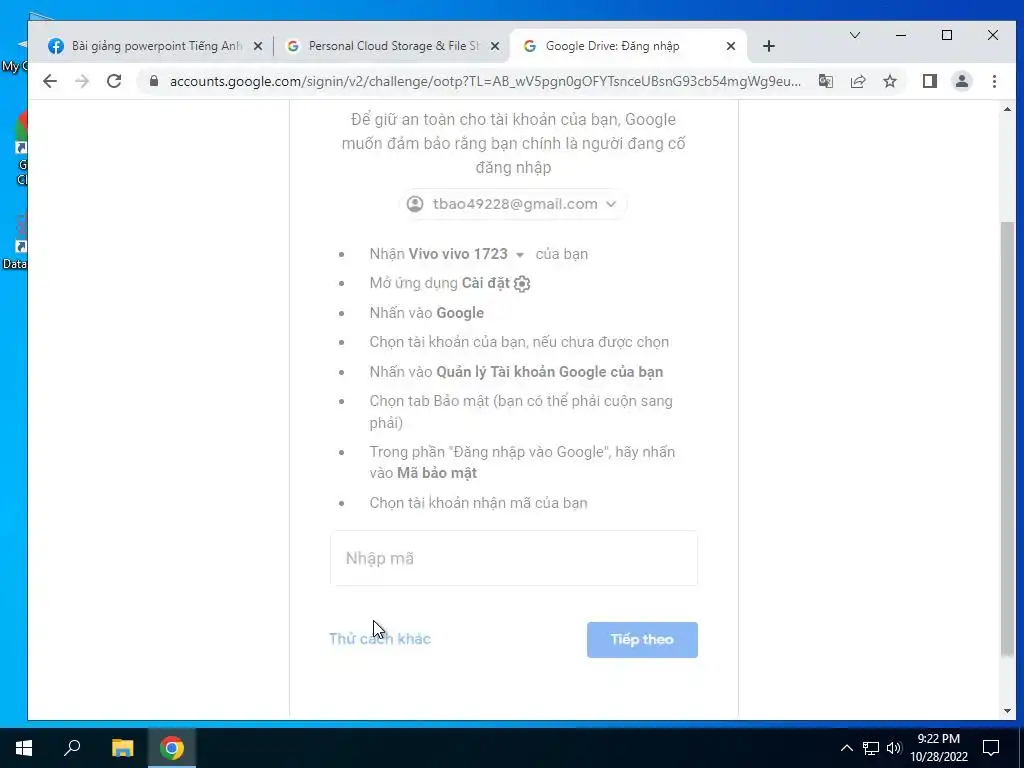Viewport: 1024px width, 768px height.
Task: Click the Nhập mã code field
Action: (x=514, y=558)
